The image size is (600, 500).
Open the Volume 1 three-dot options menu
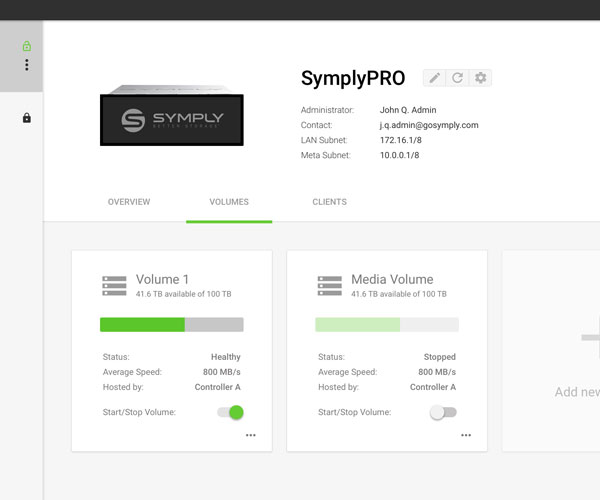[x=251, y=435]
